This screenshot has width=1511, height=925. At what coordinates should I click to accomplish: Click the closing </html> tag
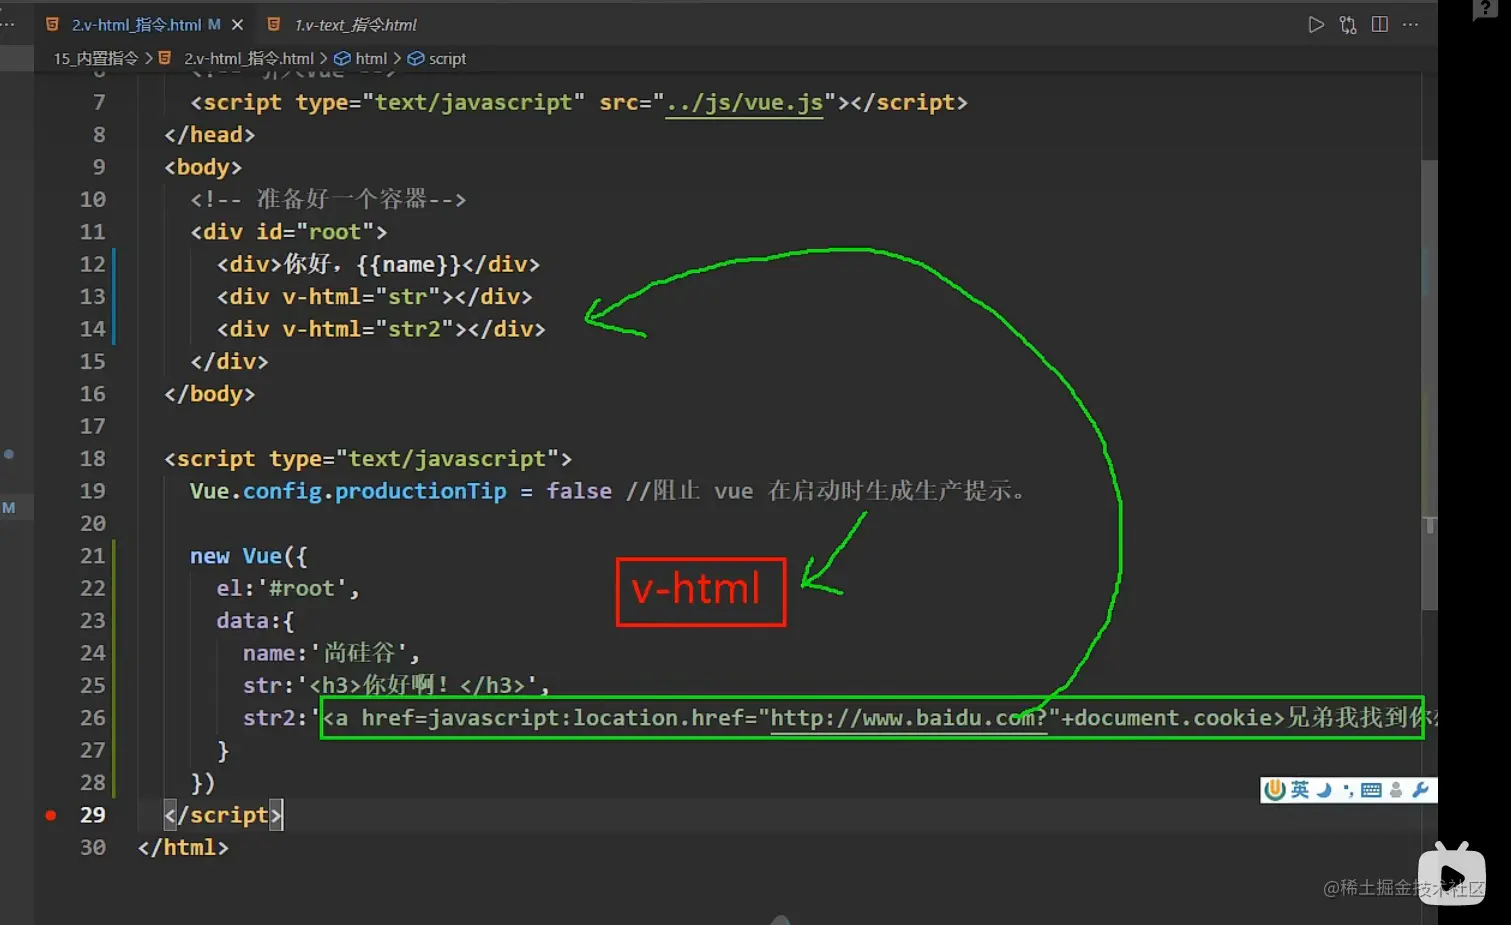(183, 848)
